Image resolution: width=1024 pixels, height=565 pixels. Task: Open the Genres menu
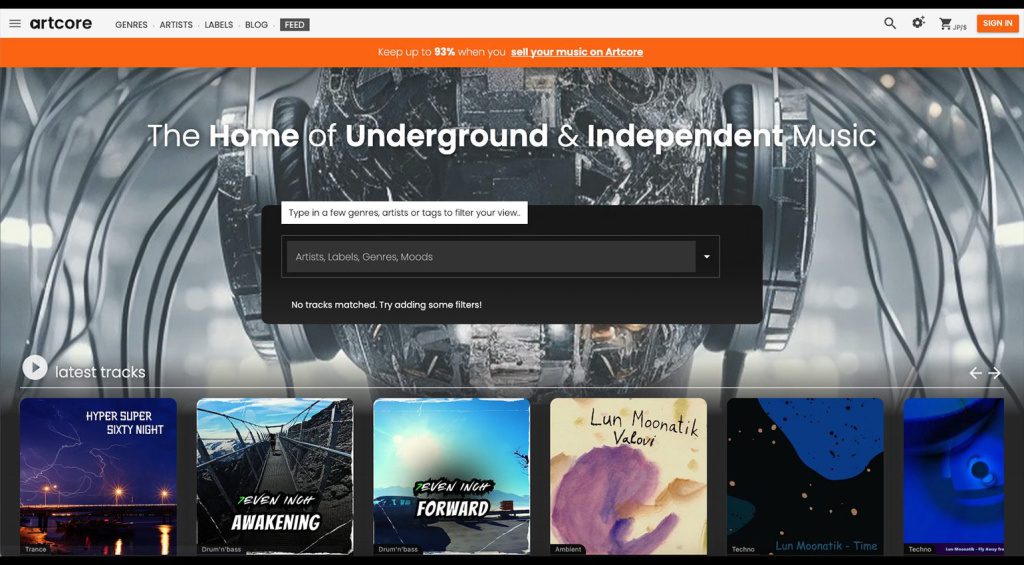pos(131,25)
